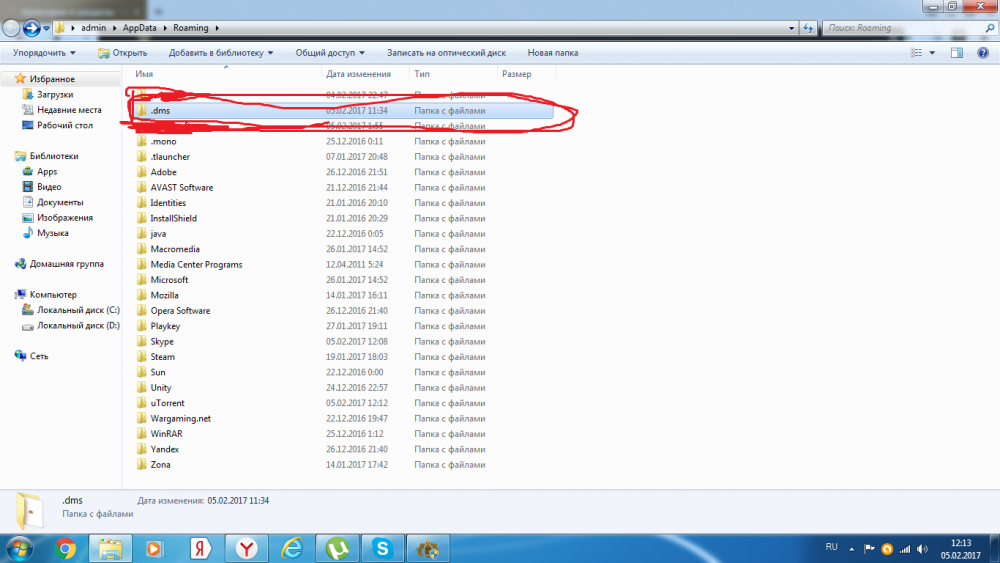The image size is (1000, 563).
Task: Open the Общий доступ dropdown
Action: pos(330,53)
